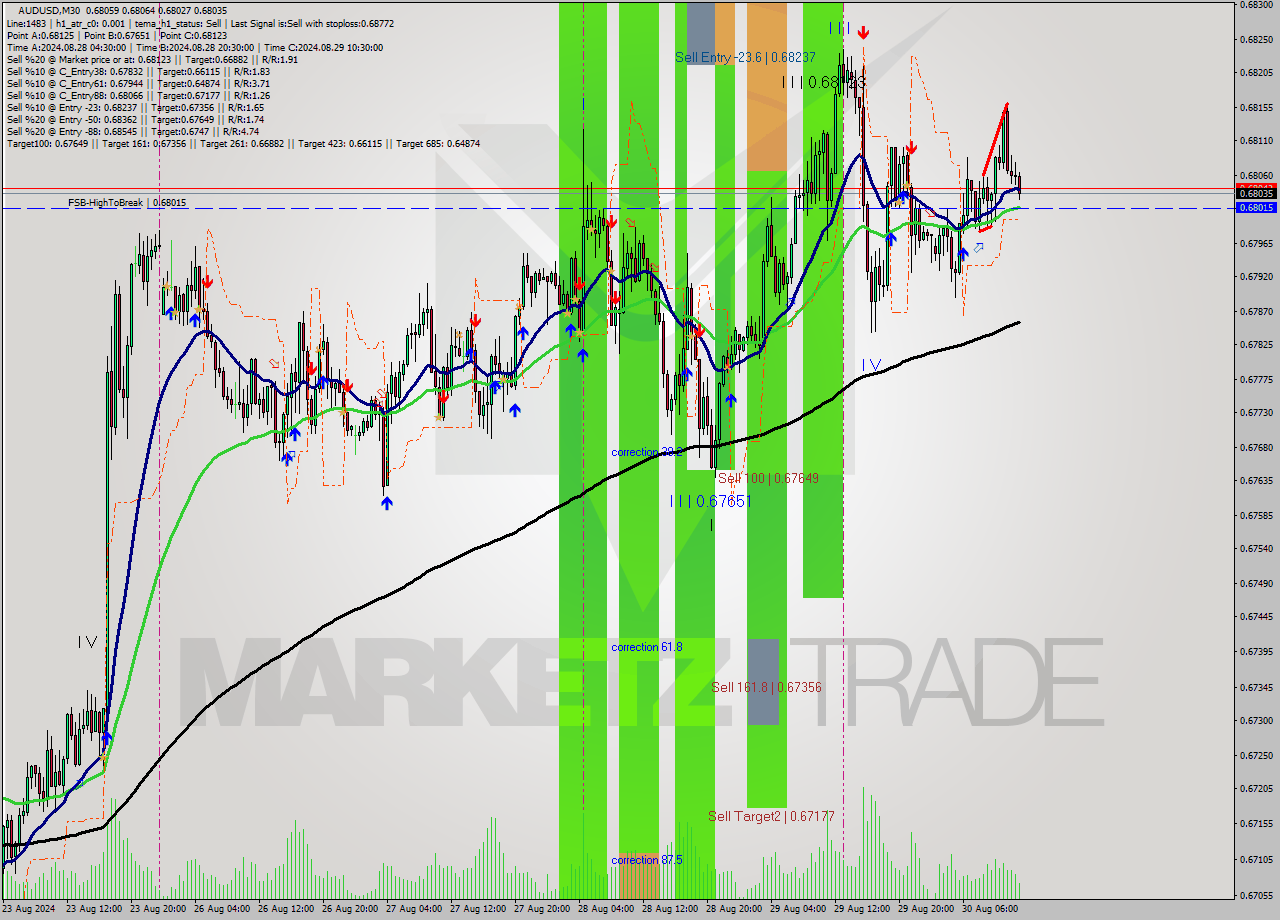
Task: Select the 'Sell Target2 | 0.67177' label
Action: click(771, 816)
